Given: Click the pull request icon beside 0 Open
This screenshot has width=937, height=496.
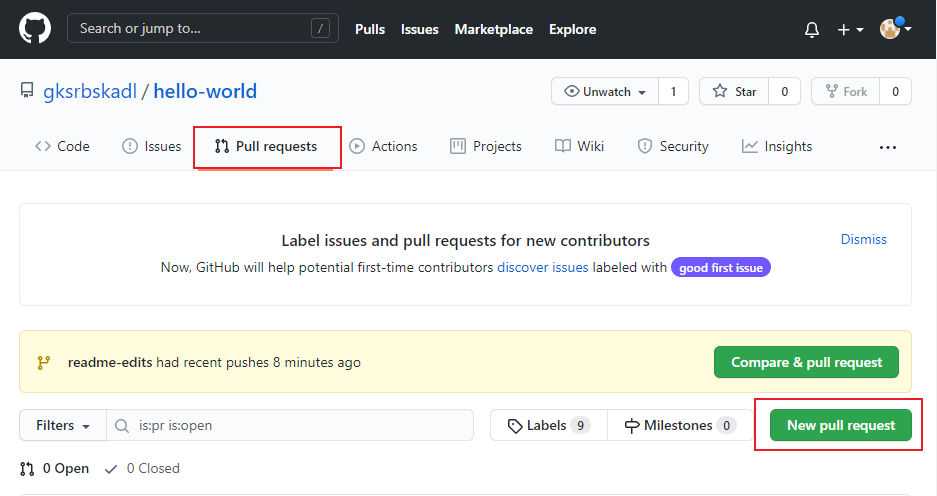Looking at the screenshot, I should (27, 469).
